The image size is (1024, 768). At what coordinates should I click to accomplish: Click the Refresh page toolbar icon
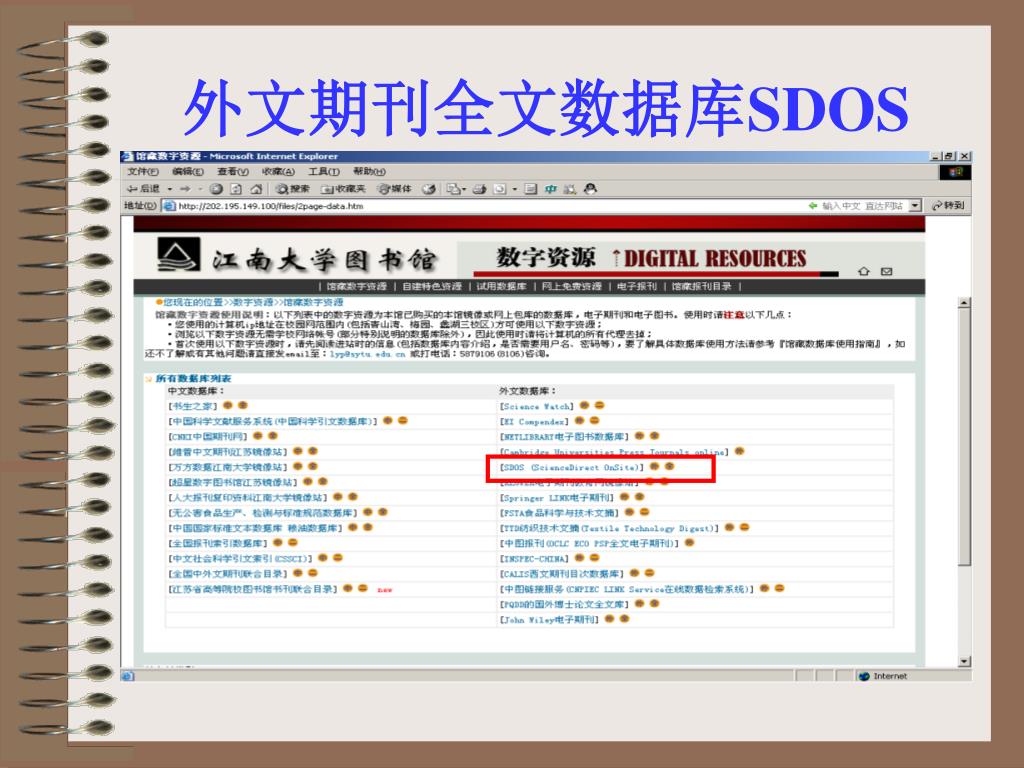click(236, 189)
